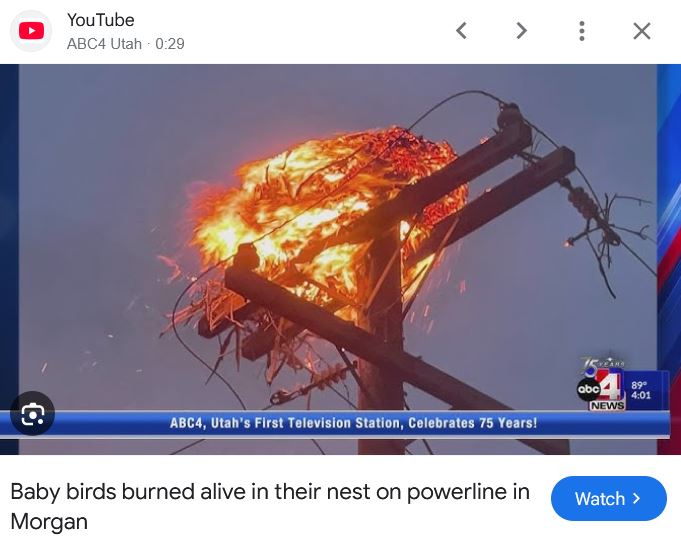Click the red YouTube logo icon
Viewport: 681px width, 545px height.
[x=31, y=31]
